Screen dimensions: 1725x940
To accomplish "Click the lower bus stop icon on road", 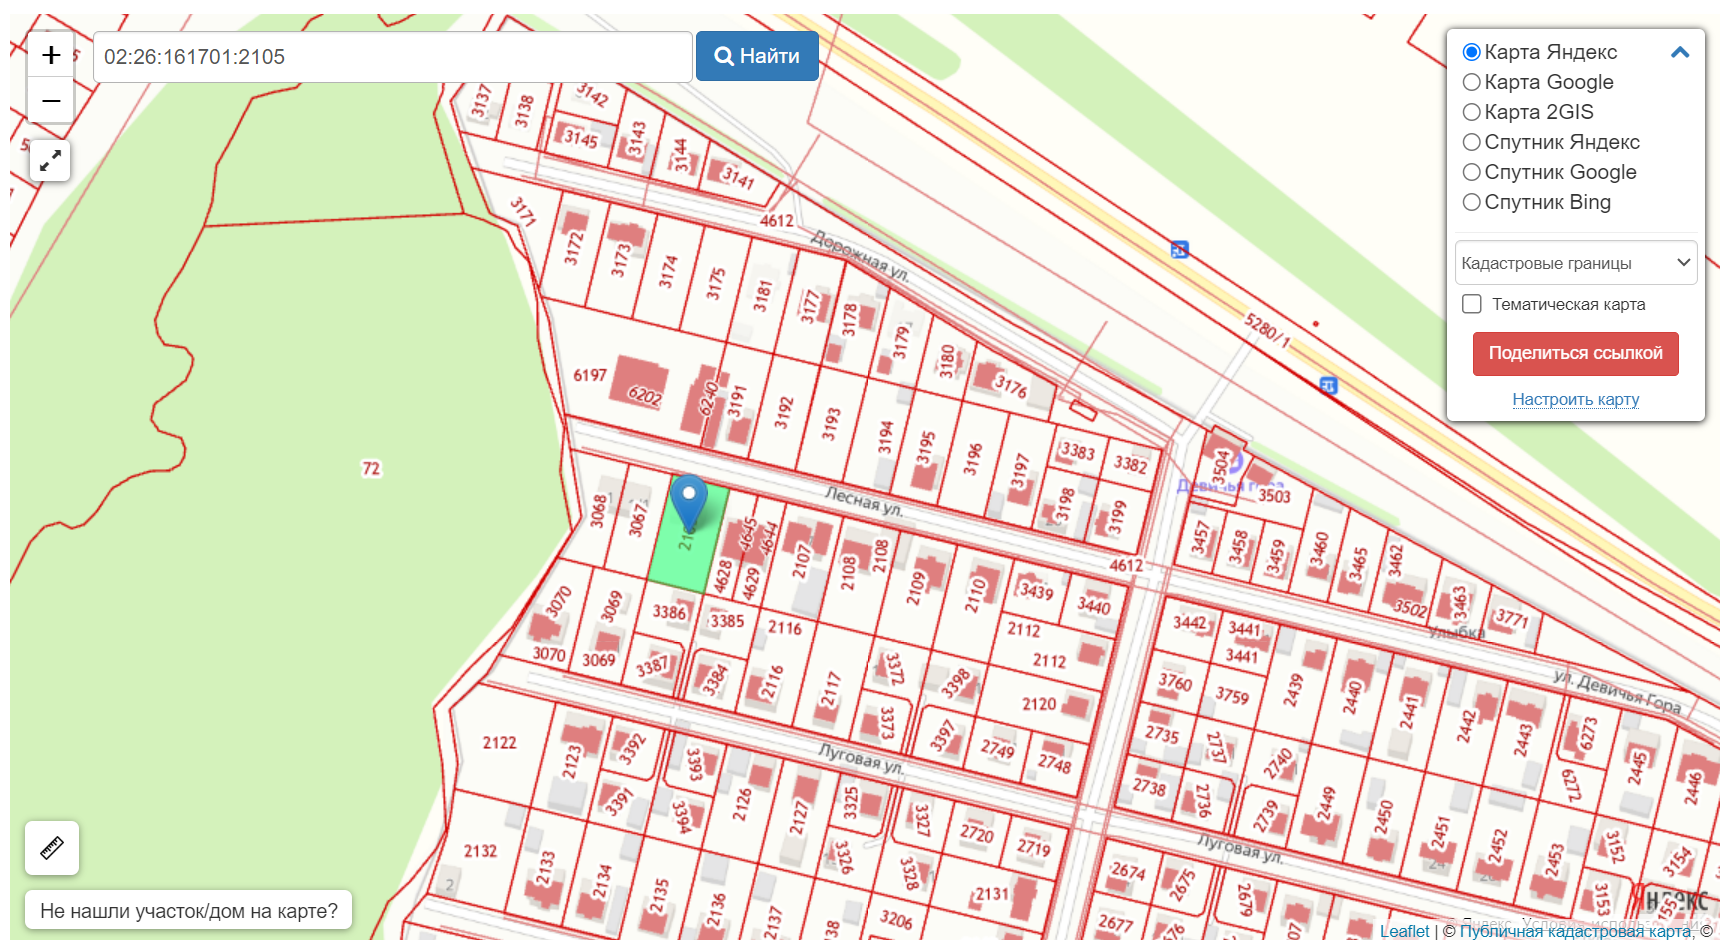I will [1328, 385].
